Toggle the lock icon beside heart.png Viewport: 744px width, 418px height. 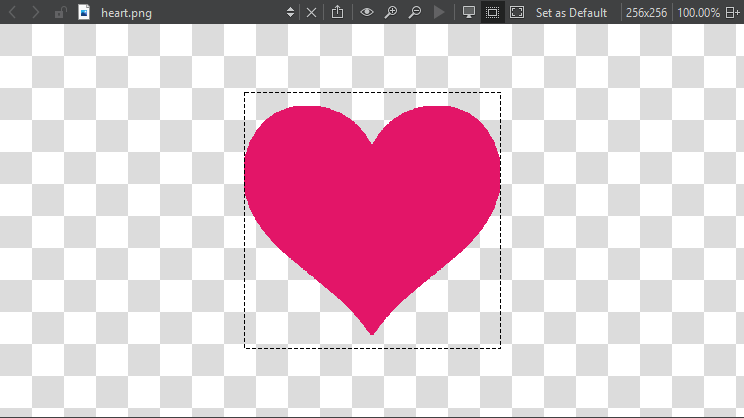60,12
